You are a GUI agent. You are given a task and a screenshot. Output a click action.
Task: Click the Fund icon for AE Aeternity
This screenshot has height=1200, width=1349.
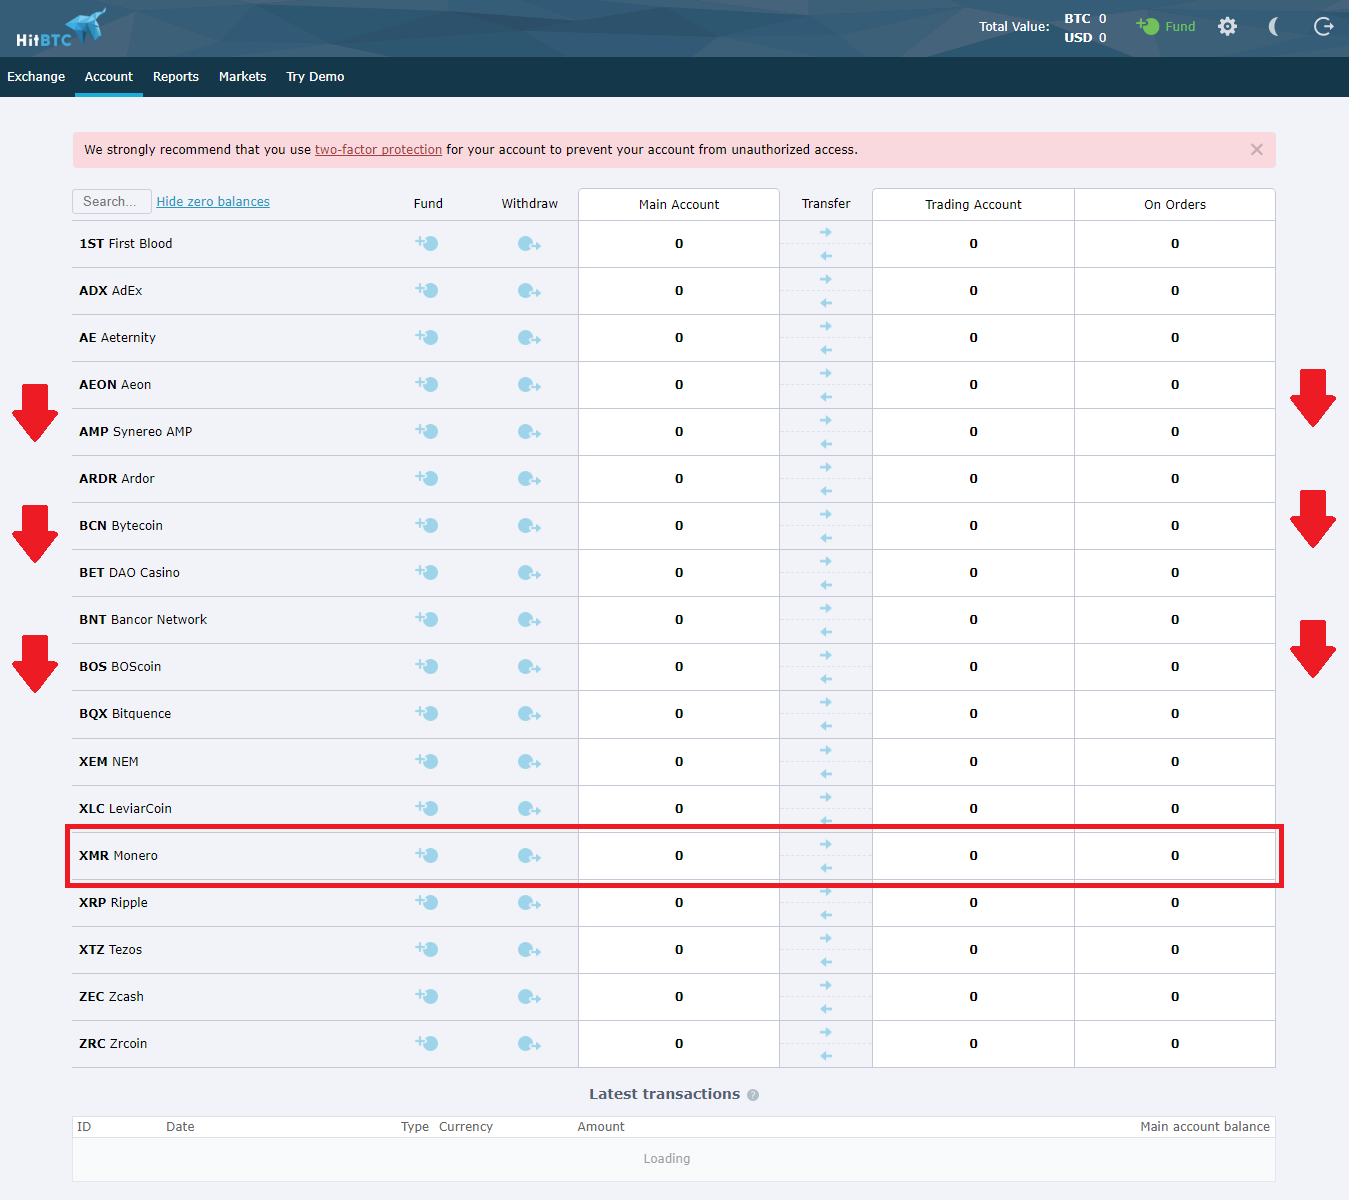click(x=427, y=337)
